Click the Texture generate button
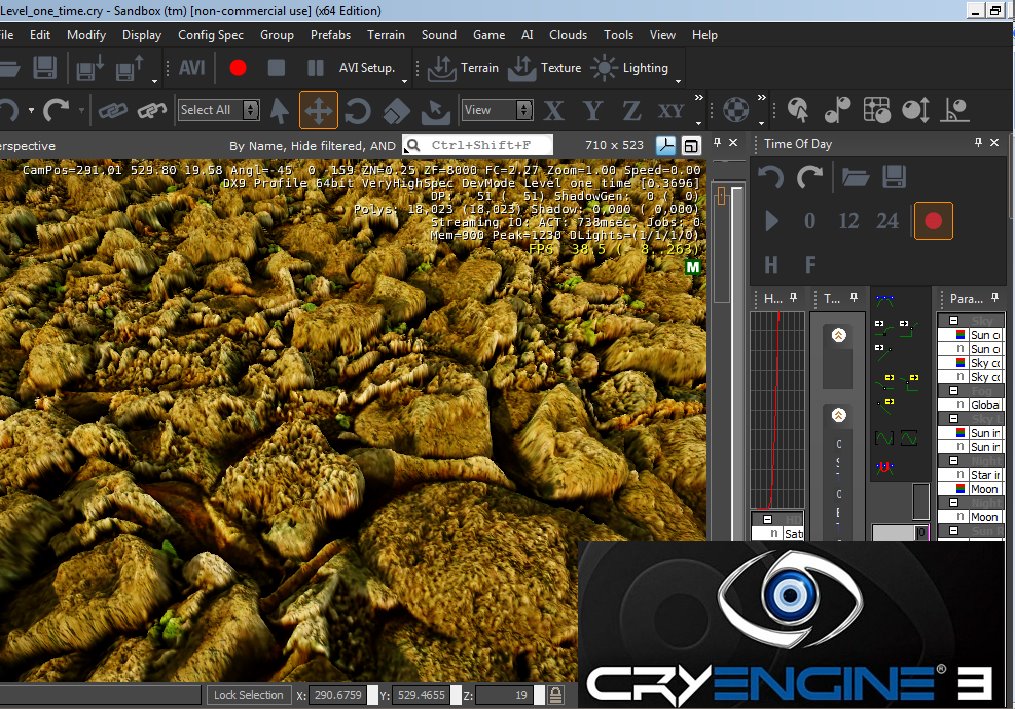1015x709 pixels. pos(544,68)
